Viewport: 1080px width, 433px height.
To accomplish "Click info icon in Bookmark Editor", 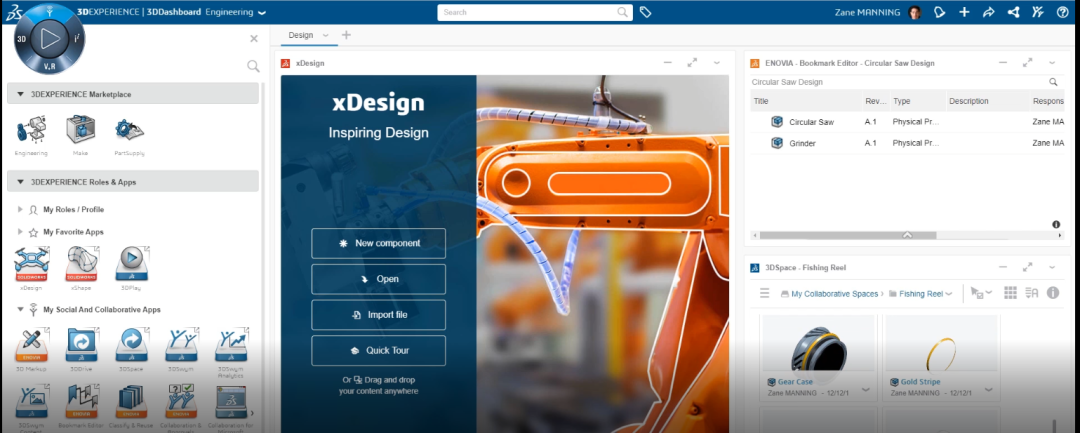I will coord(1056,224).
